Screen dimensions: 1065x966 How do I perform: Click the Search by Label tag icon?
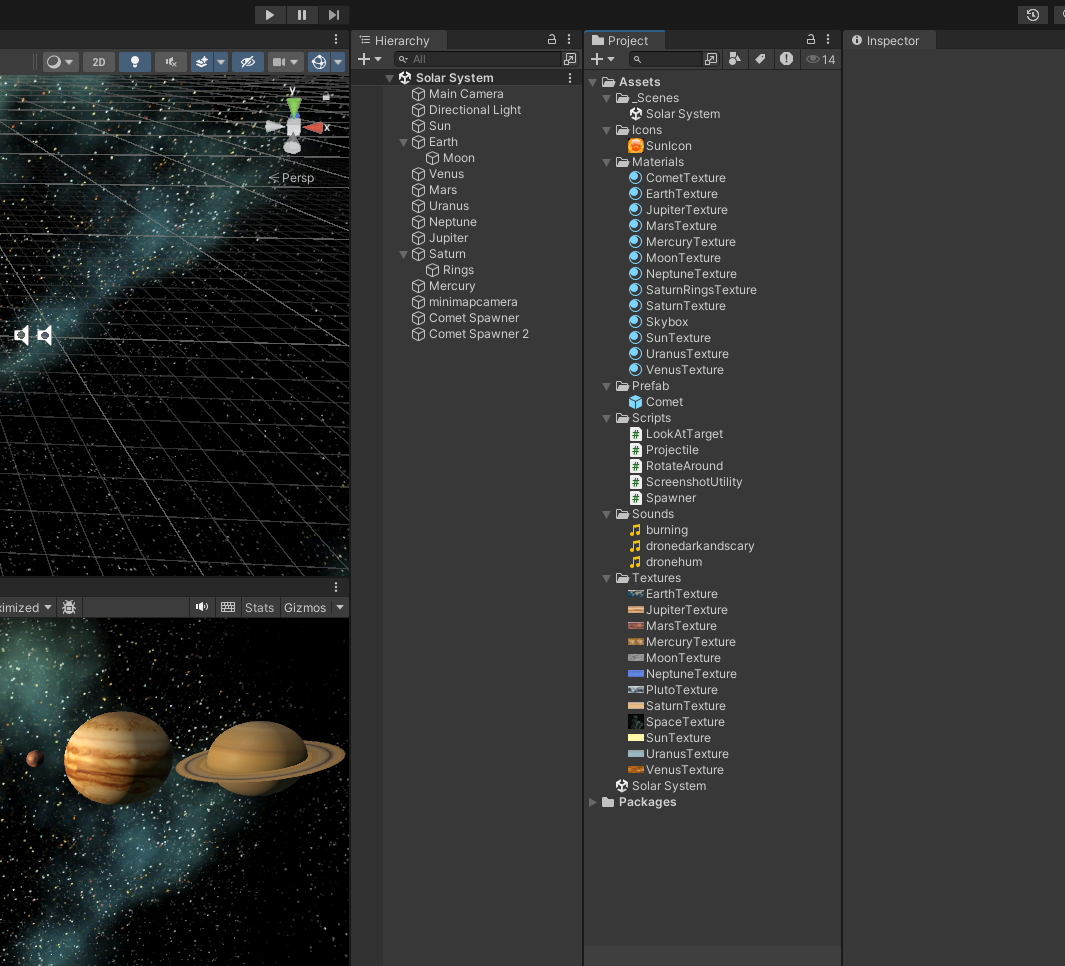click(x=760, y=60)
